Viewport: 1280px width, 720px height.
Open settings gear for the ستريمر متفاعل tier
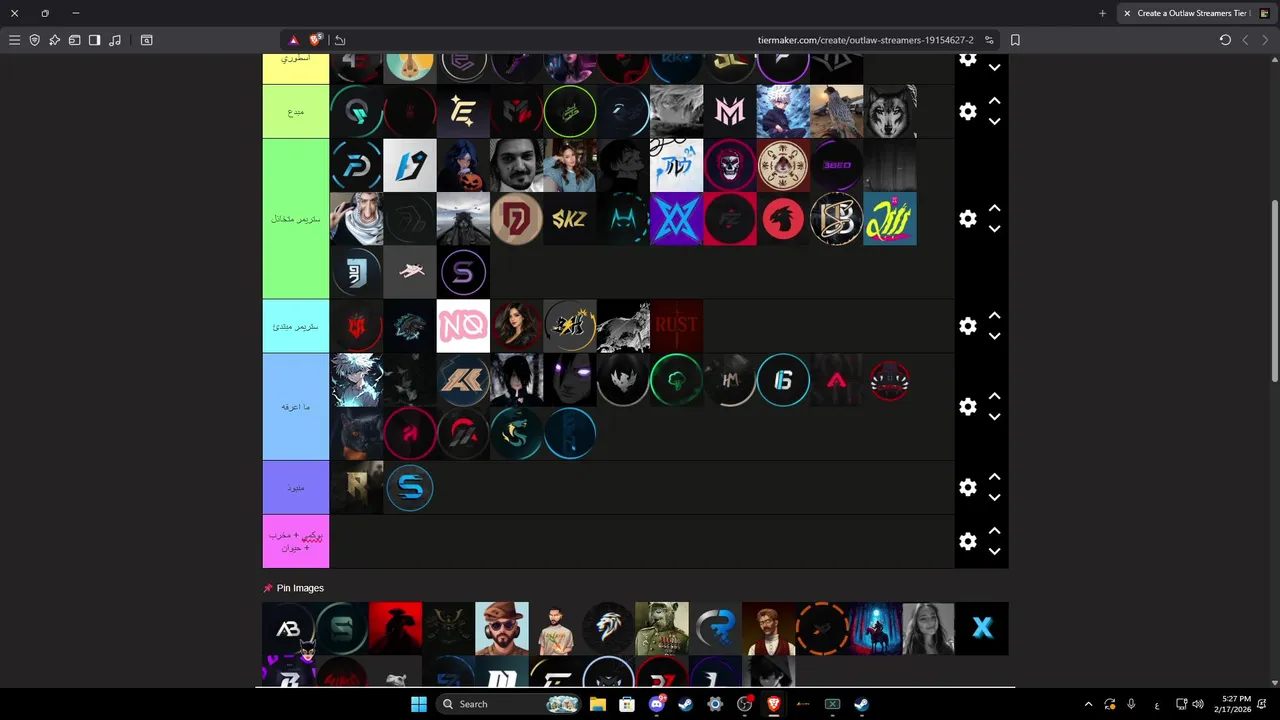click(x=967, y=219)
